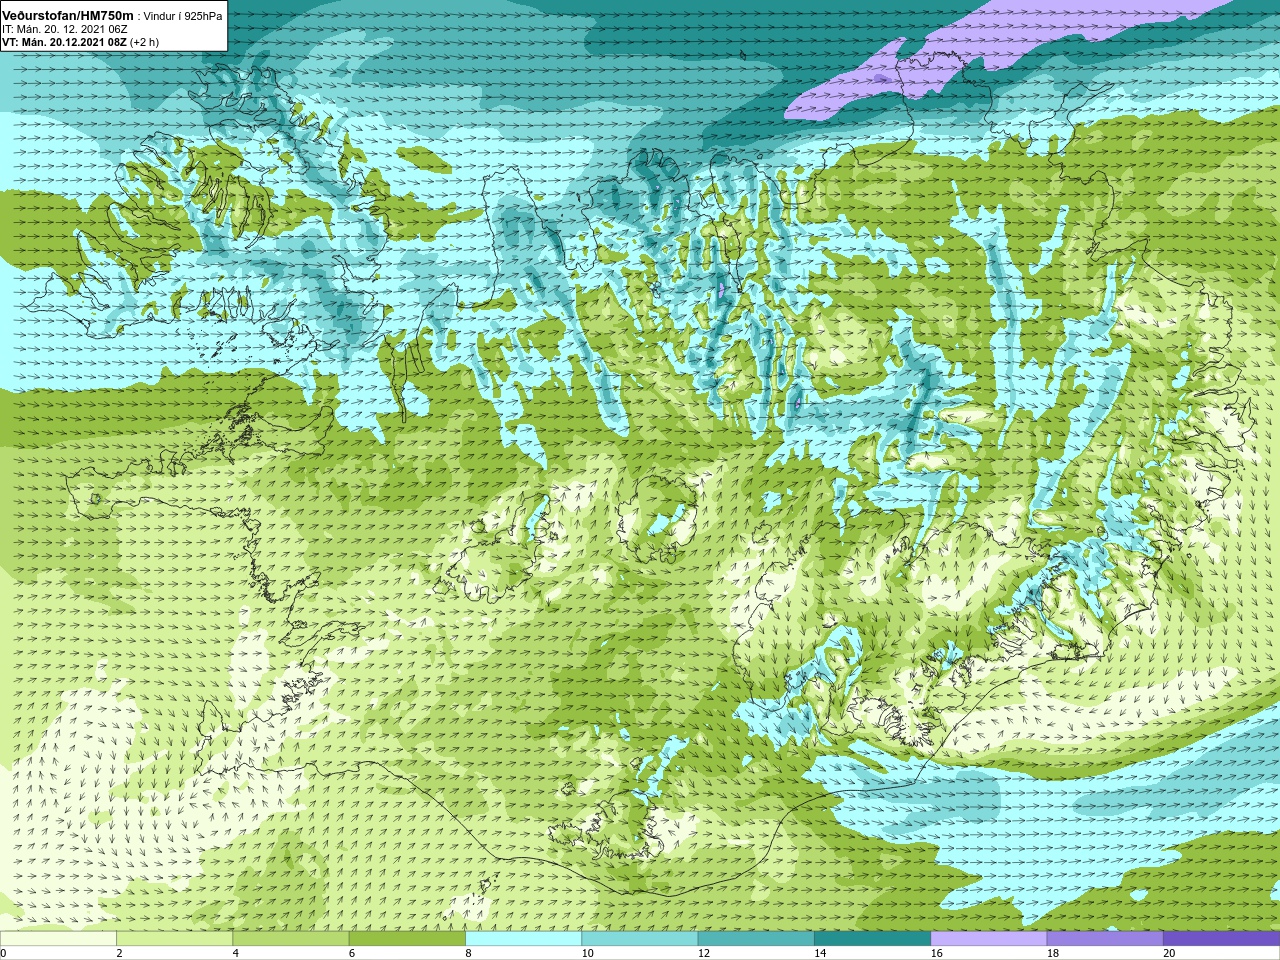The image size is (1280, 960).
Task: Click the legend scale label '14'
Action: tap(820, 953)
